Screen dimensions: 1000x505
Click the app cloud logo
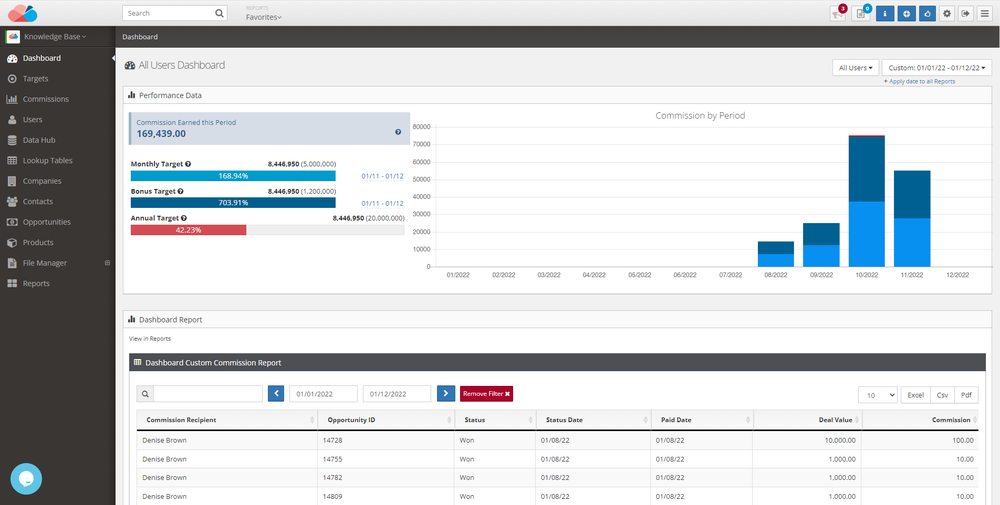point(23,13)
